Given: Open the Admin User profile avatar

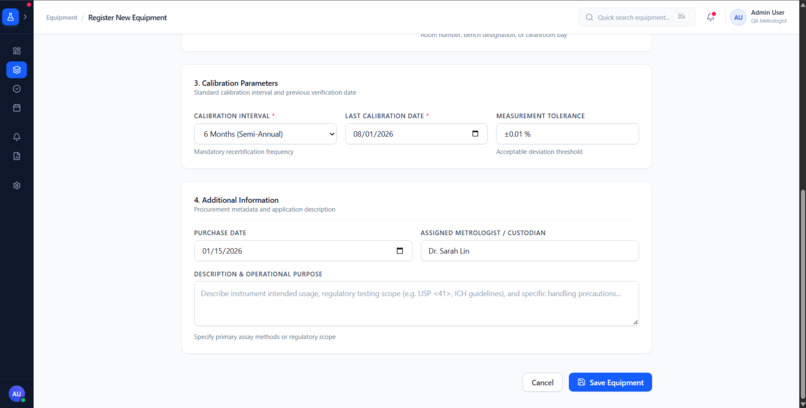Looking at the screenshot, I should [x=738, y=17].
